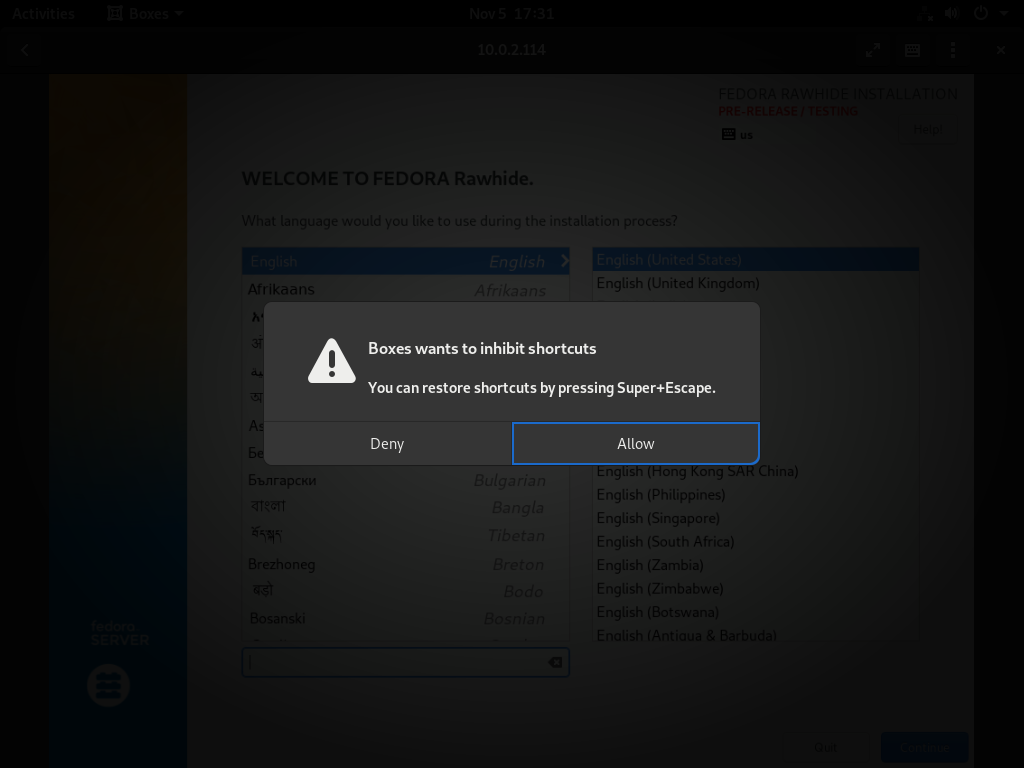The width and height of the screenshot is (1024, 768).
Task: Click the language search field
Action: [406, 662]
